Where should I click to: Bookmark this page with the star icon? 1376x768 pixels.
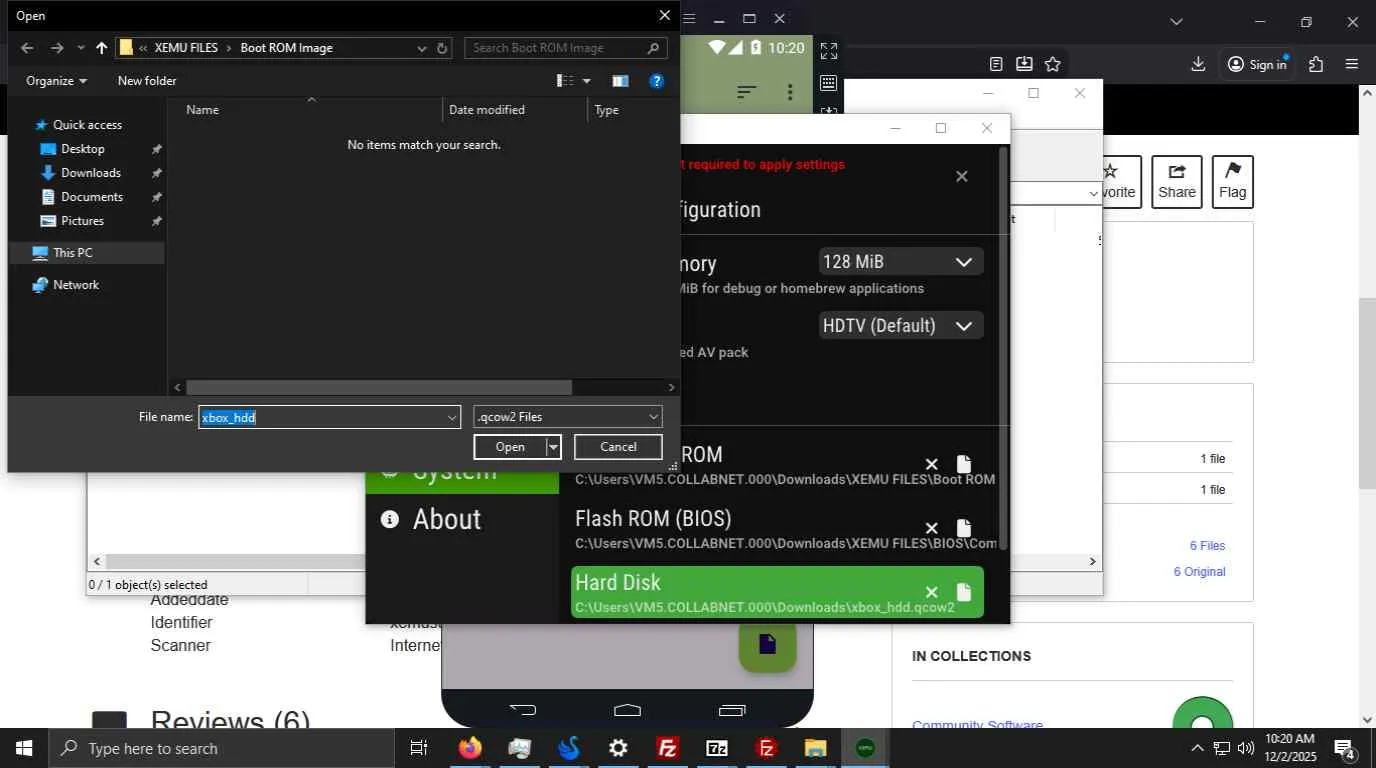[1053, 64]
